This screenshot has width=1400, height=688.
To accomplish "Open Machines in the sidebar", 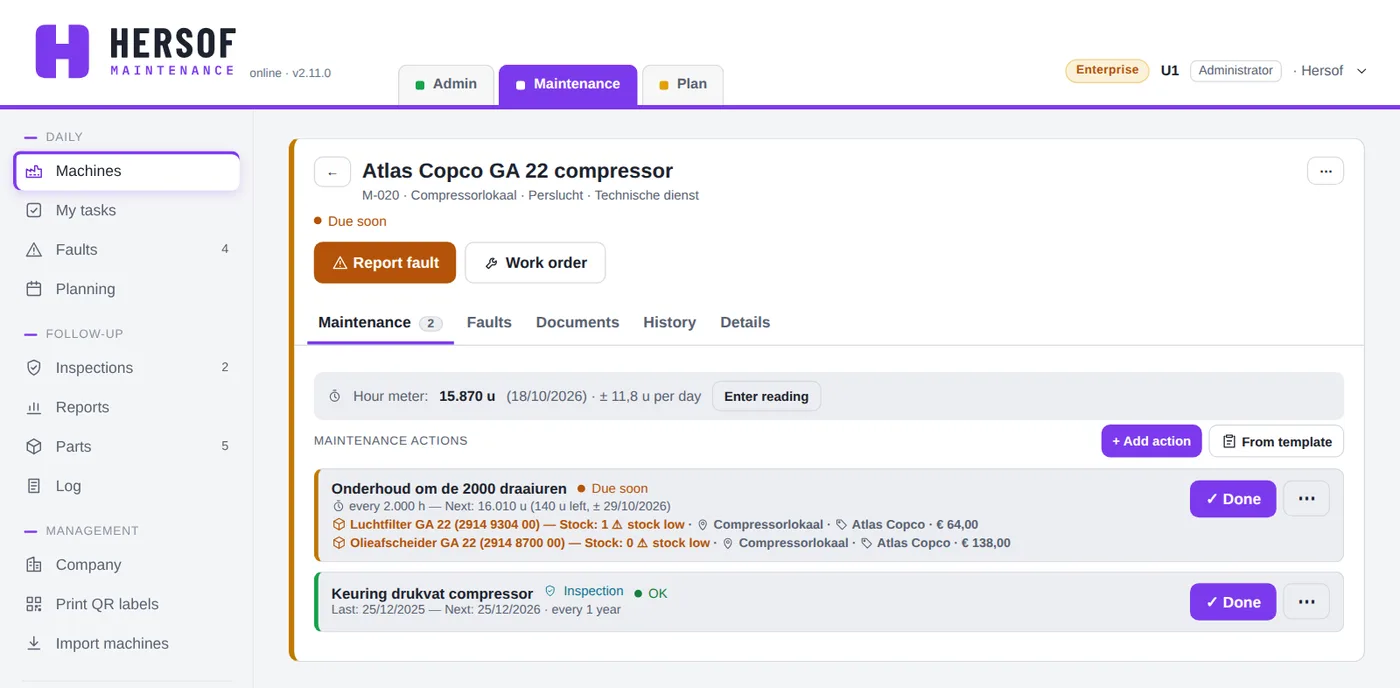I will pyautogui.click(x=127, y=171).
